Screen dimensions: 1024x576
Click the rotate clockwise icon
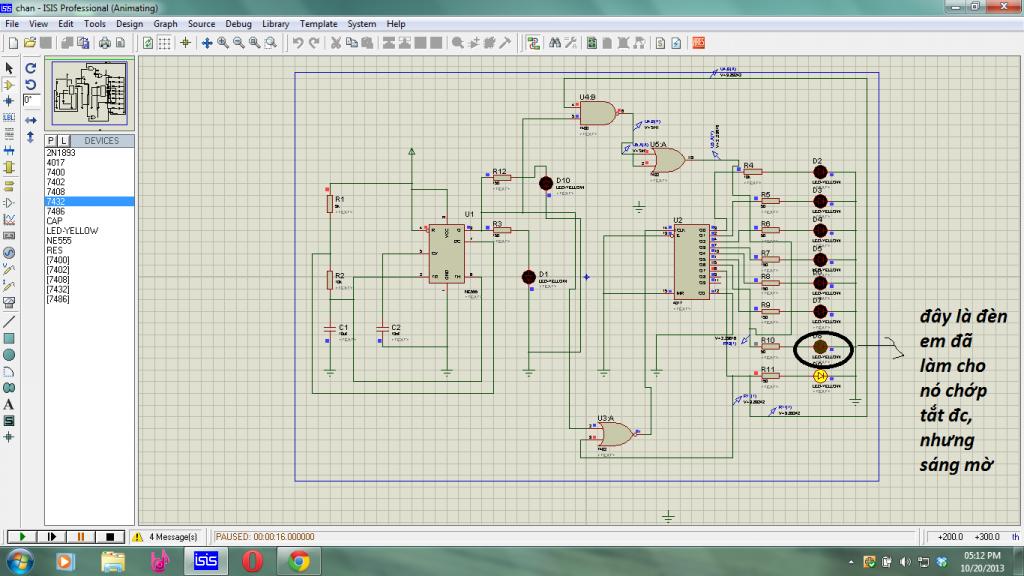pyautogui.click(x=30, y=68)
